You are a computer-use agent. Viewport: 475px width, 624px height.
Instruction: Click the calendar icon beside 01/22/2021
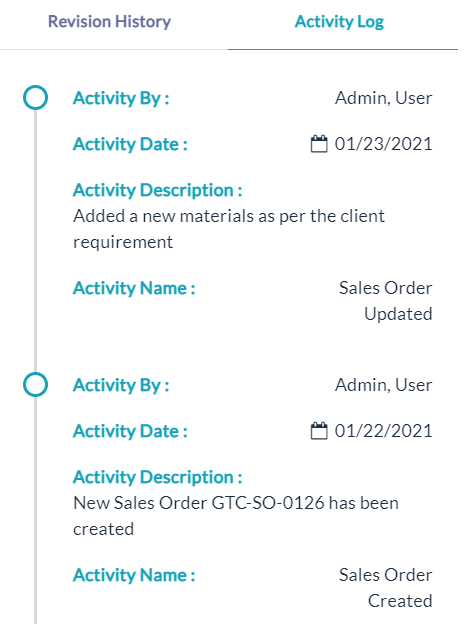tap(319, 431)
